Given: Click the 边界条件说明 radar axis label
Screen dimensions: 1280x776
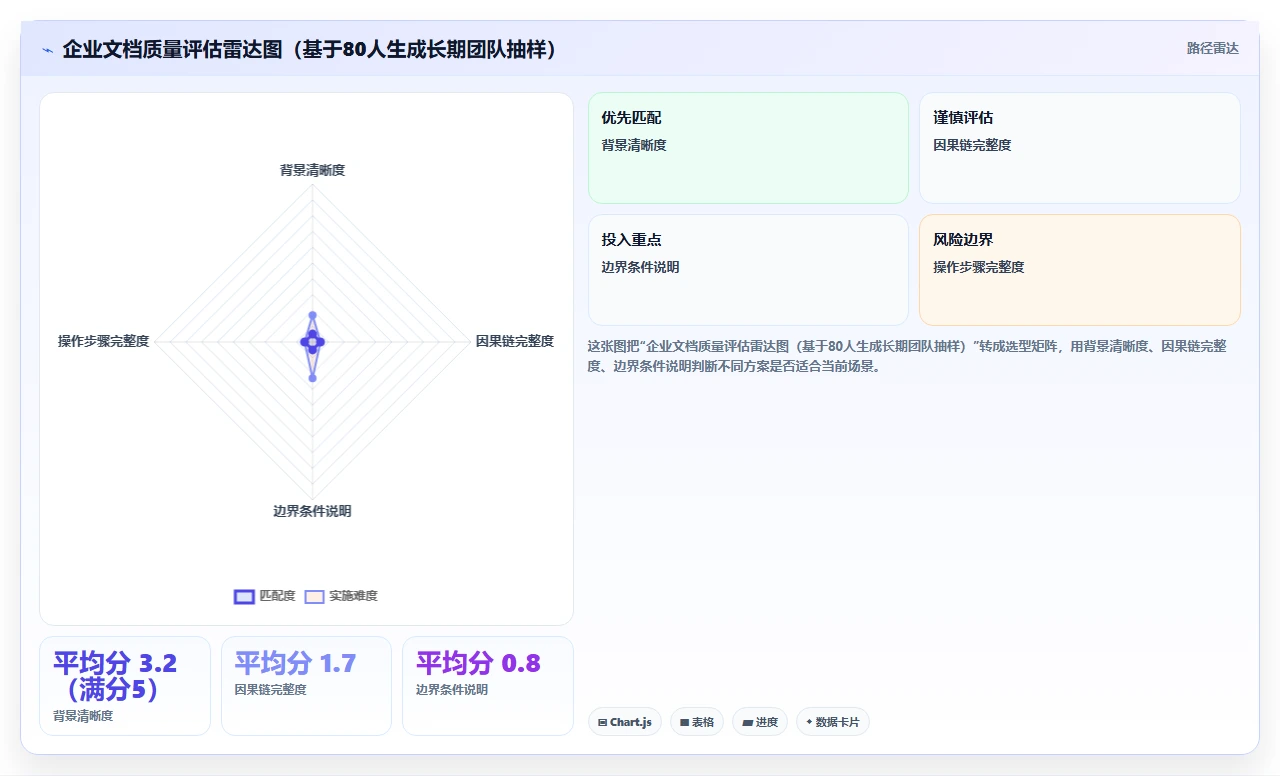Looking at the screenshot, I should pyautogui.click(x=312, y=511).
